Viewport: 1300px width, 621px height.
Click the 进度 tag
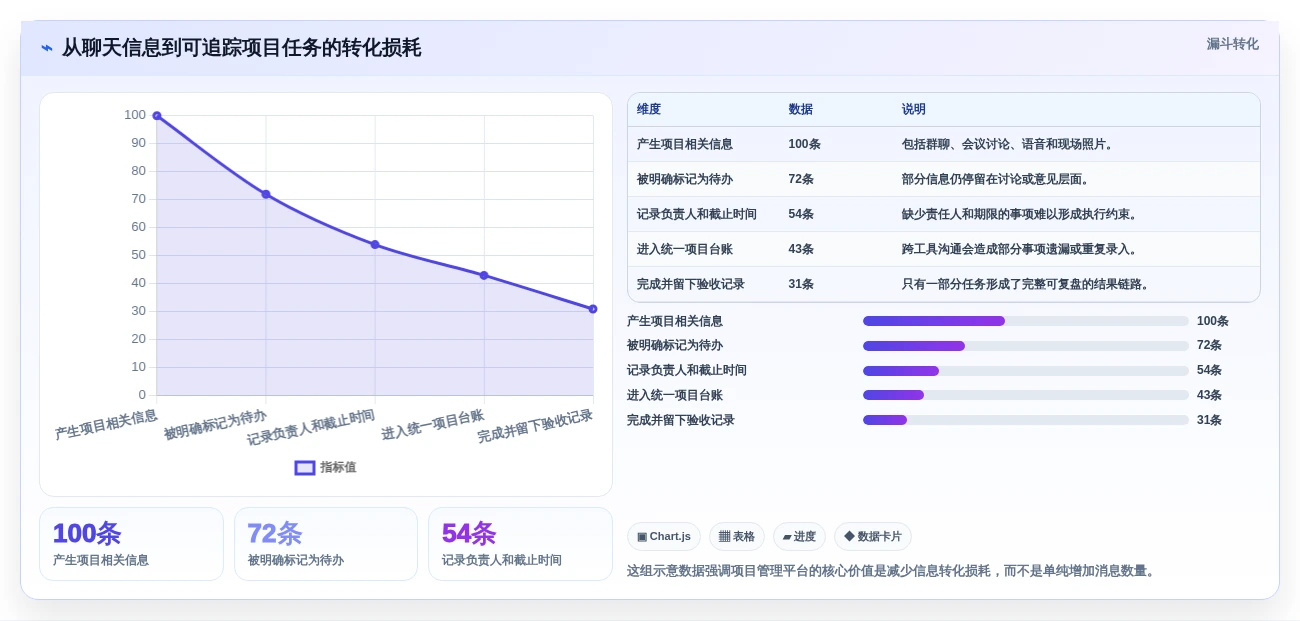click(799, 536)
